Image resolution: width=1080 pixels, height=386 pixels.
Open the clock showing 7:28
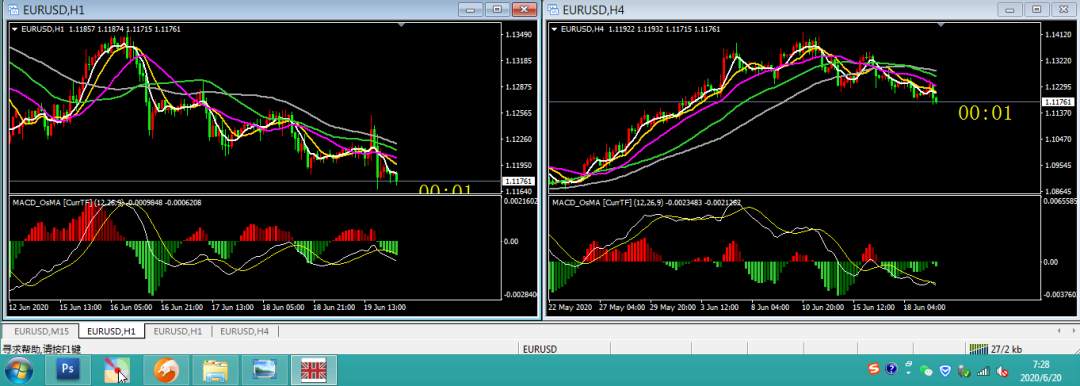[1042, 370]
